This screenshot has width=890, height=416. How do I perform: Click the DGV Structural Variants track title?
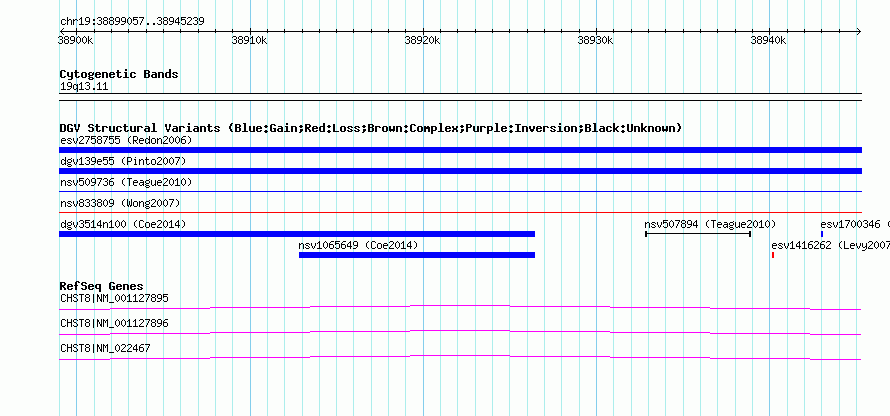click(371, 128)
